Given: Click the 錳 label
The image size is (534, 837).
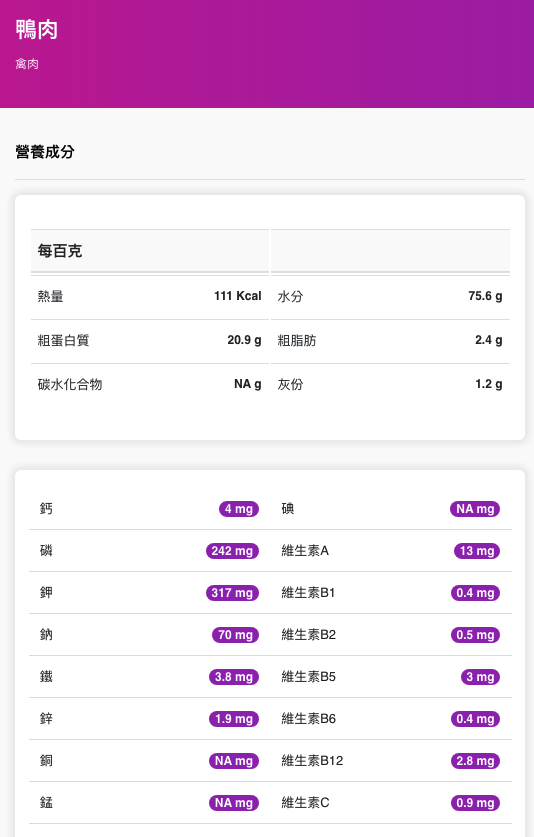Looking at the screenshot, I should click(46, 803).
